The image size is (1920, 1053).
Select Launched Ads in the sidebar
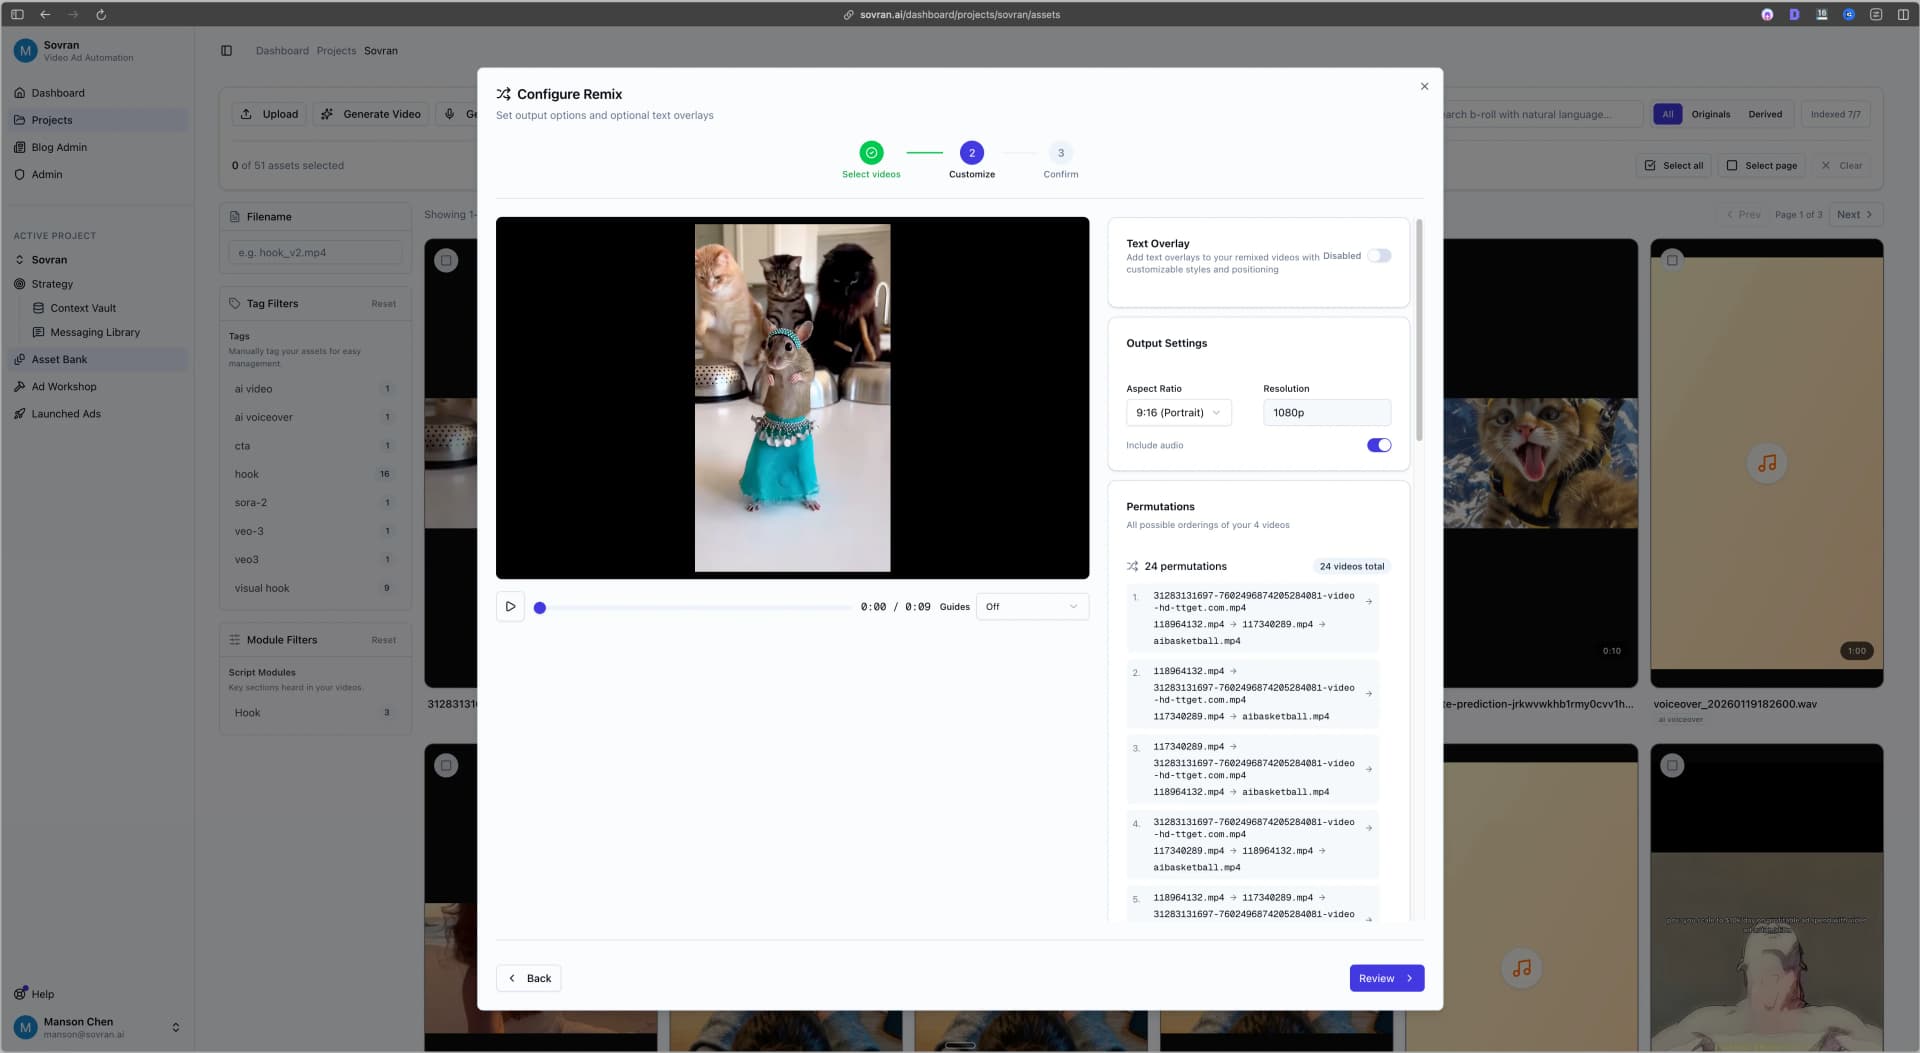tap(66, 413)
